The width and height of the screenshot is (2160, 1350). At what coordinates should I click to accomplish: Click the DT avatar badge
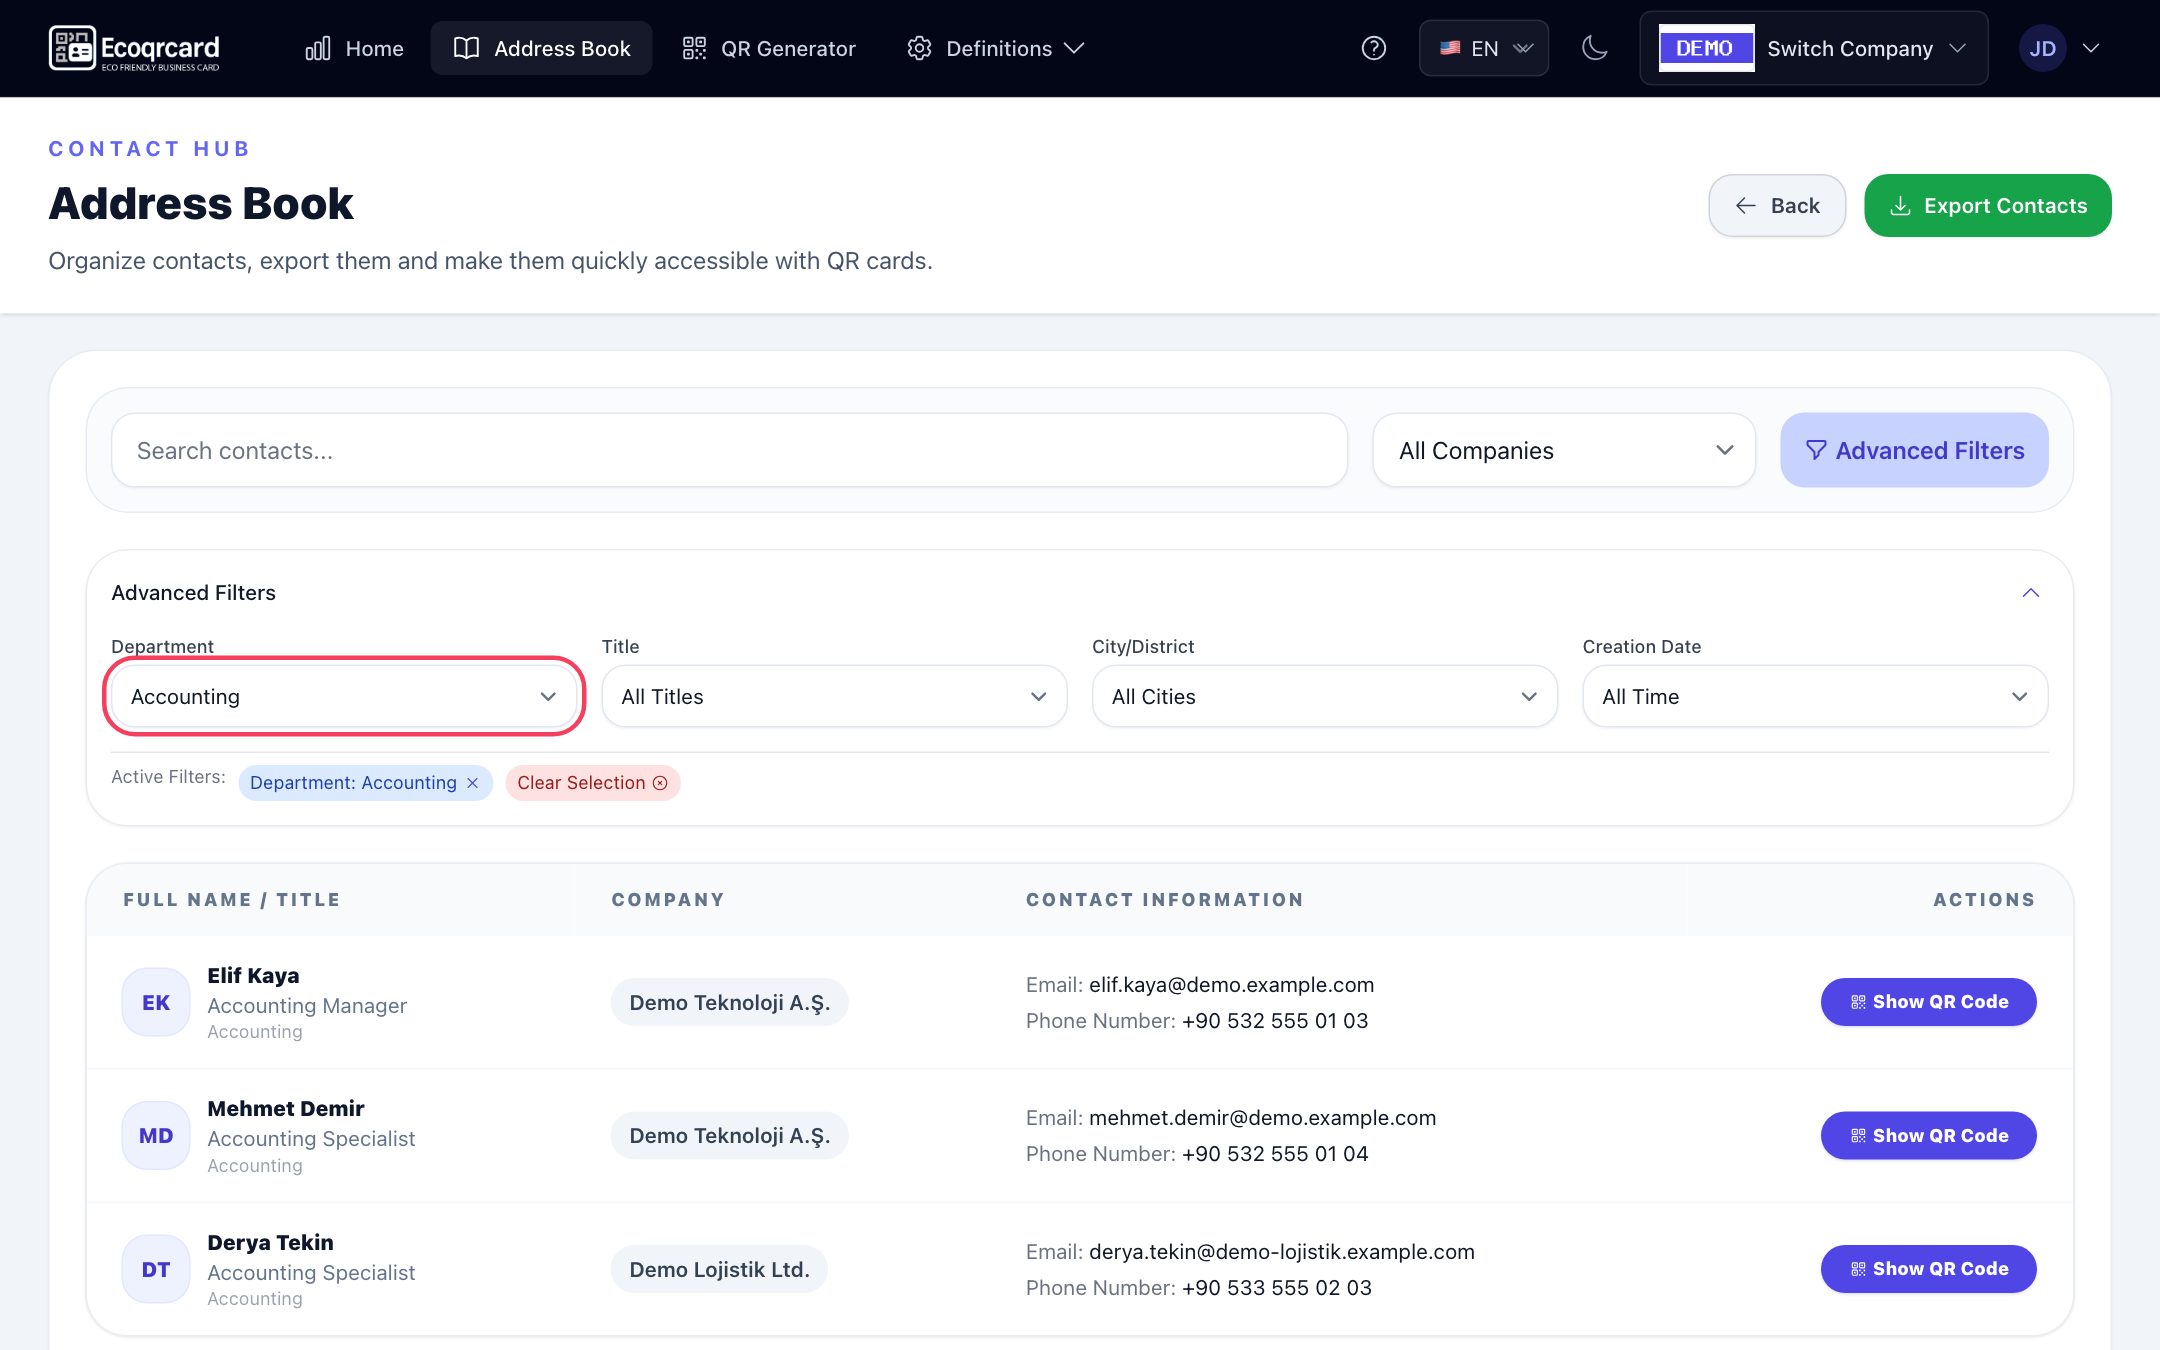[156, 1269]
